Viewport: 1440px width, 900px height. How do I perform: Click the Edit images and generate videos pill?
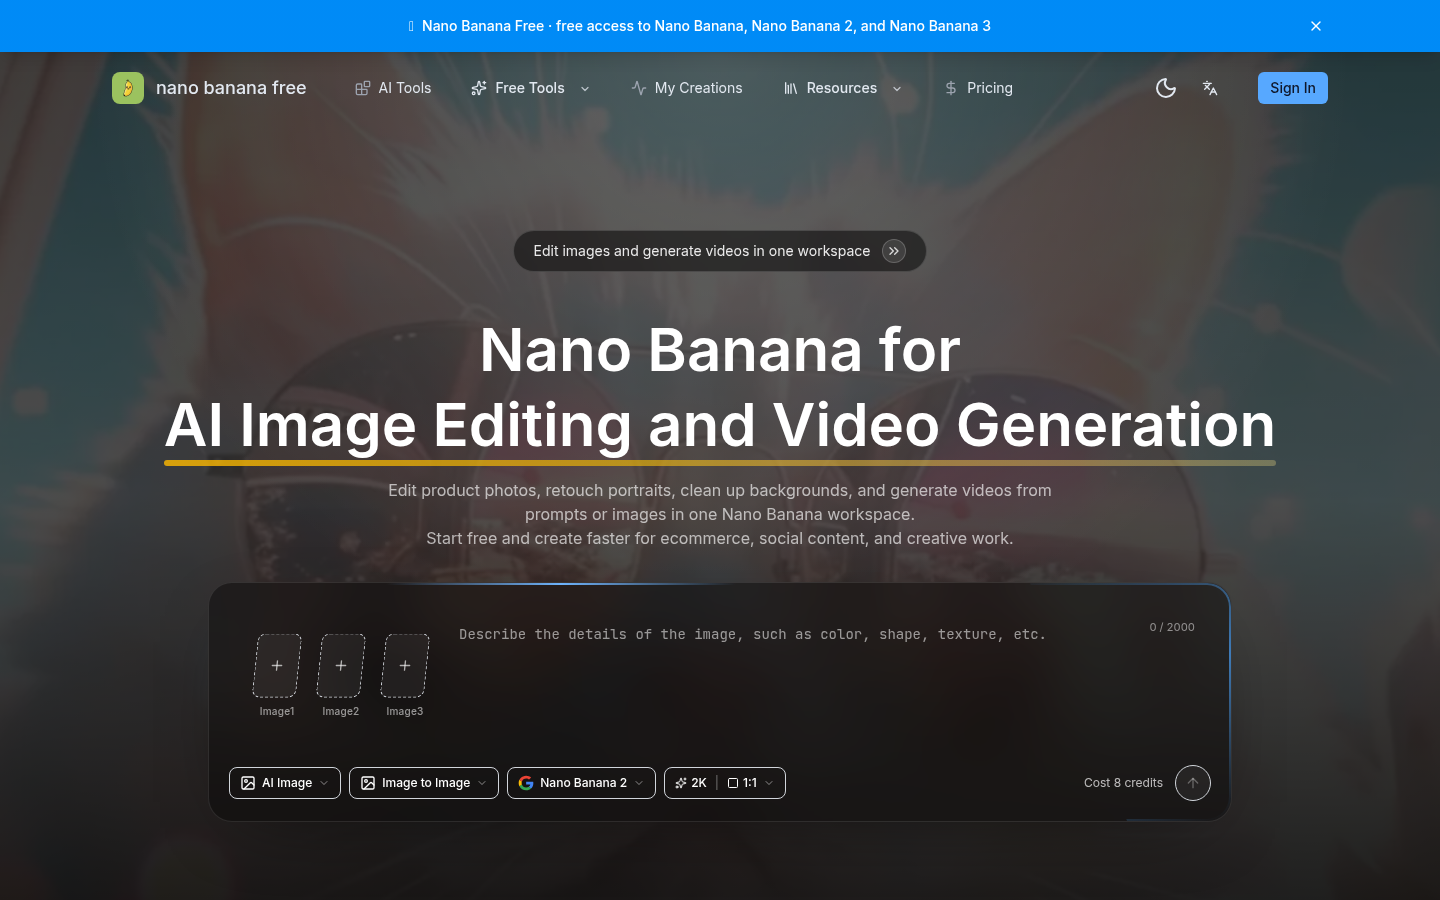tap(720, 251)
